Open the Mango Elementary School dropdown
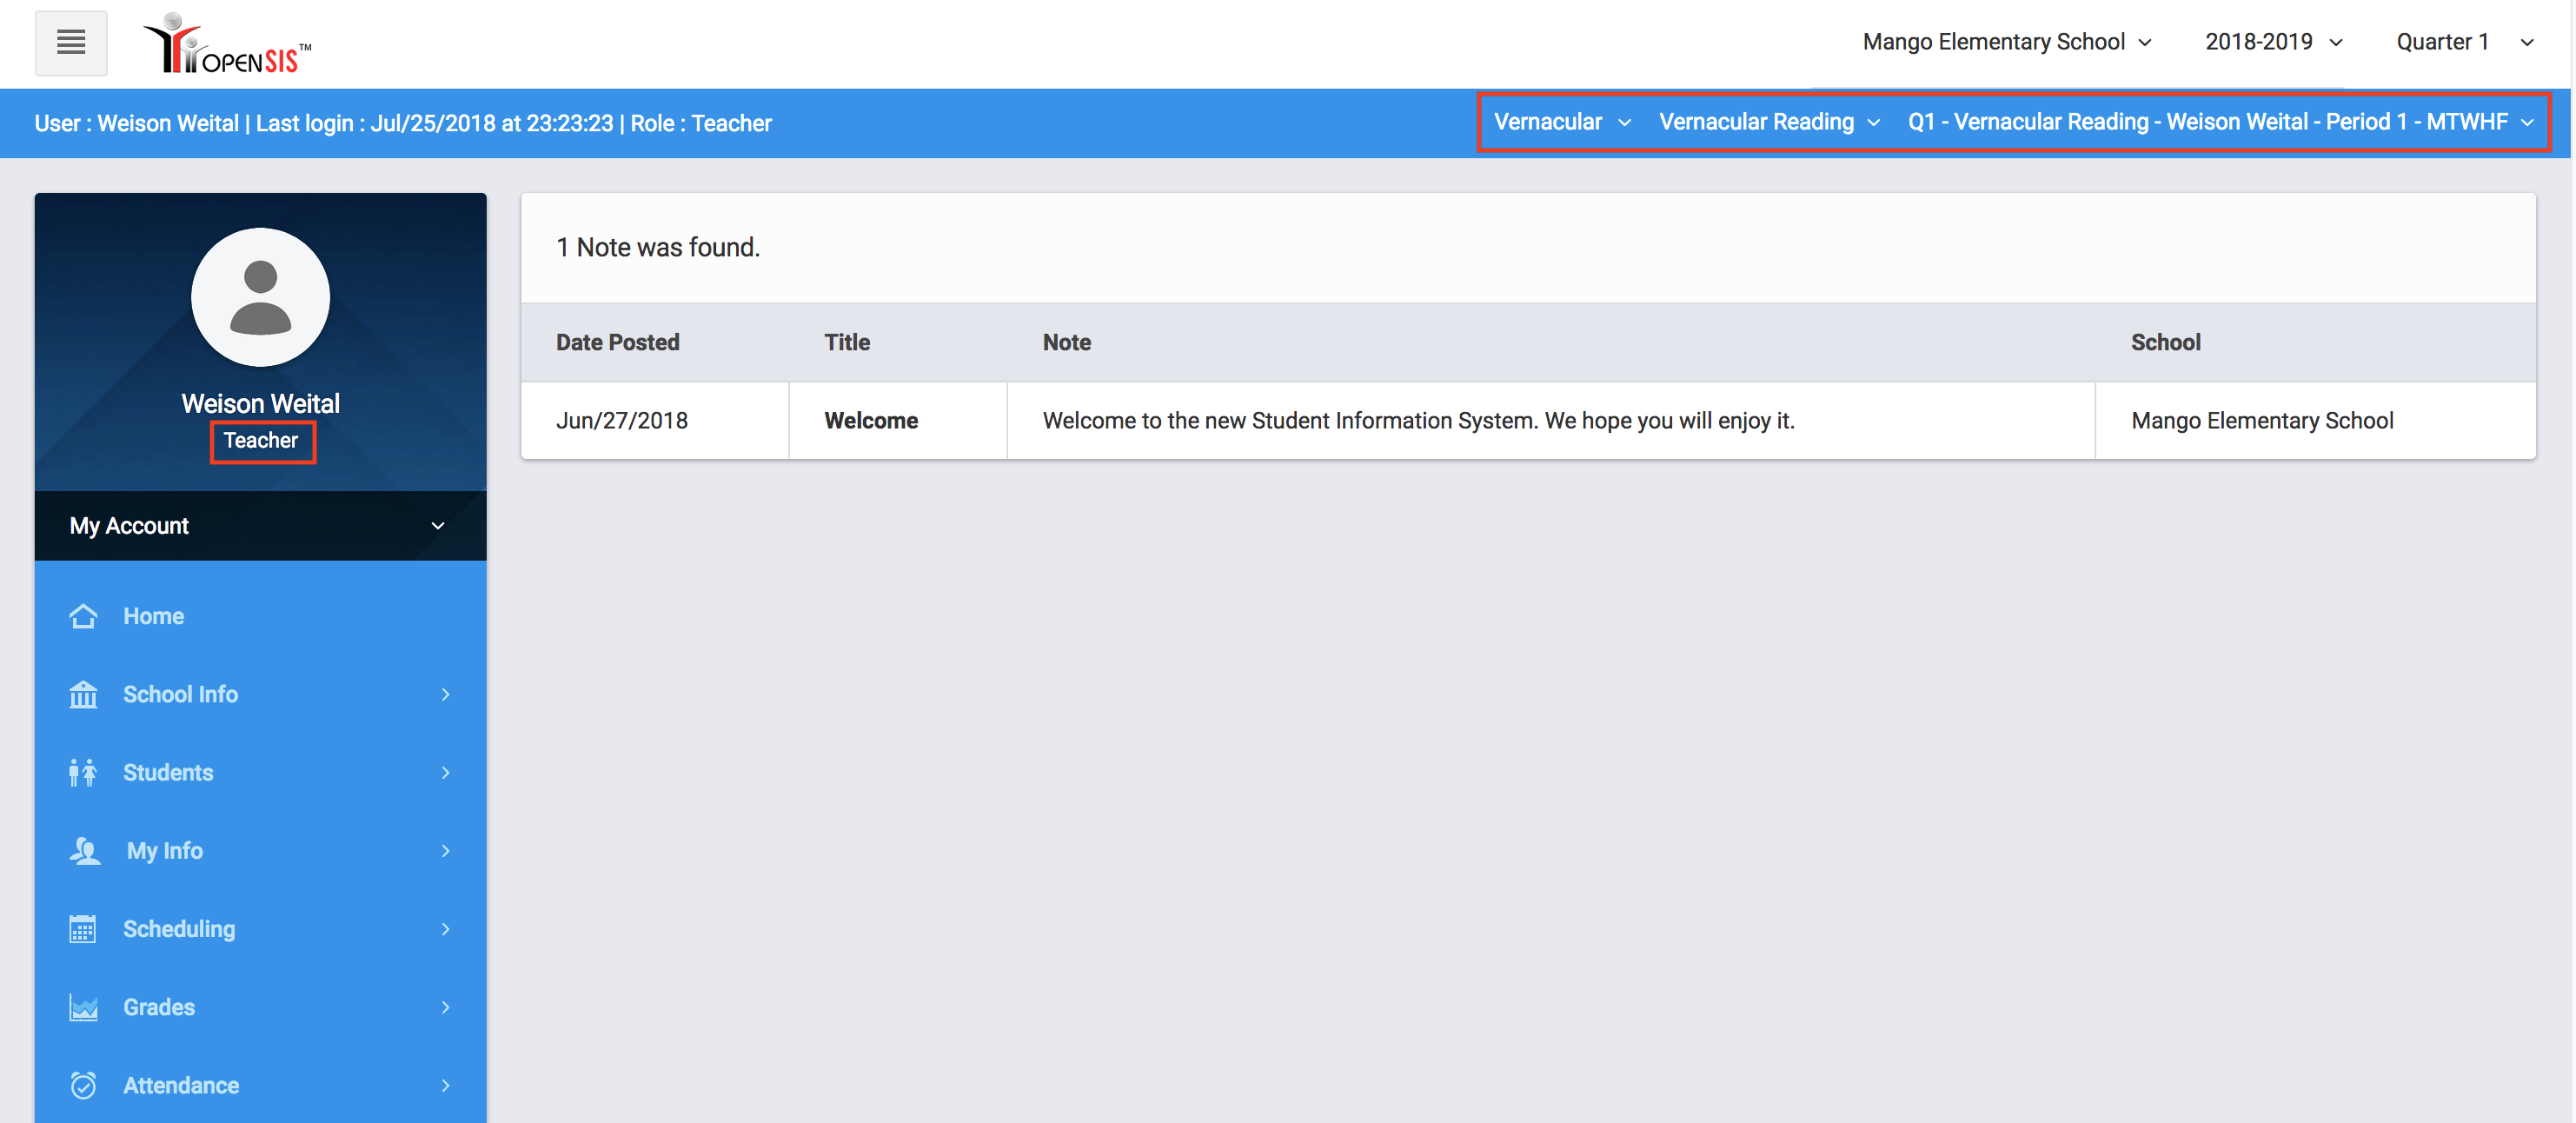 [2006, 42]
